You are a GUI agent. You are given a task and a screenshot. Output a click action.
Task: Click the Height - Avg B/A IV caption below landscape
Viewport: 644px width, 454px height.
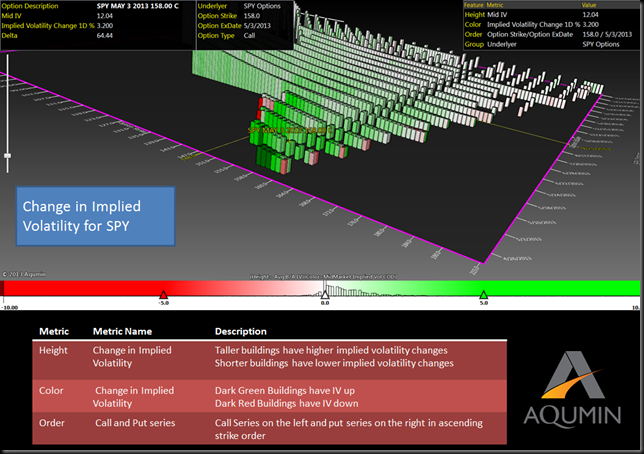(323, 277)
